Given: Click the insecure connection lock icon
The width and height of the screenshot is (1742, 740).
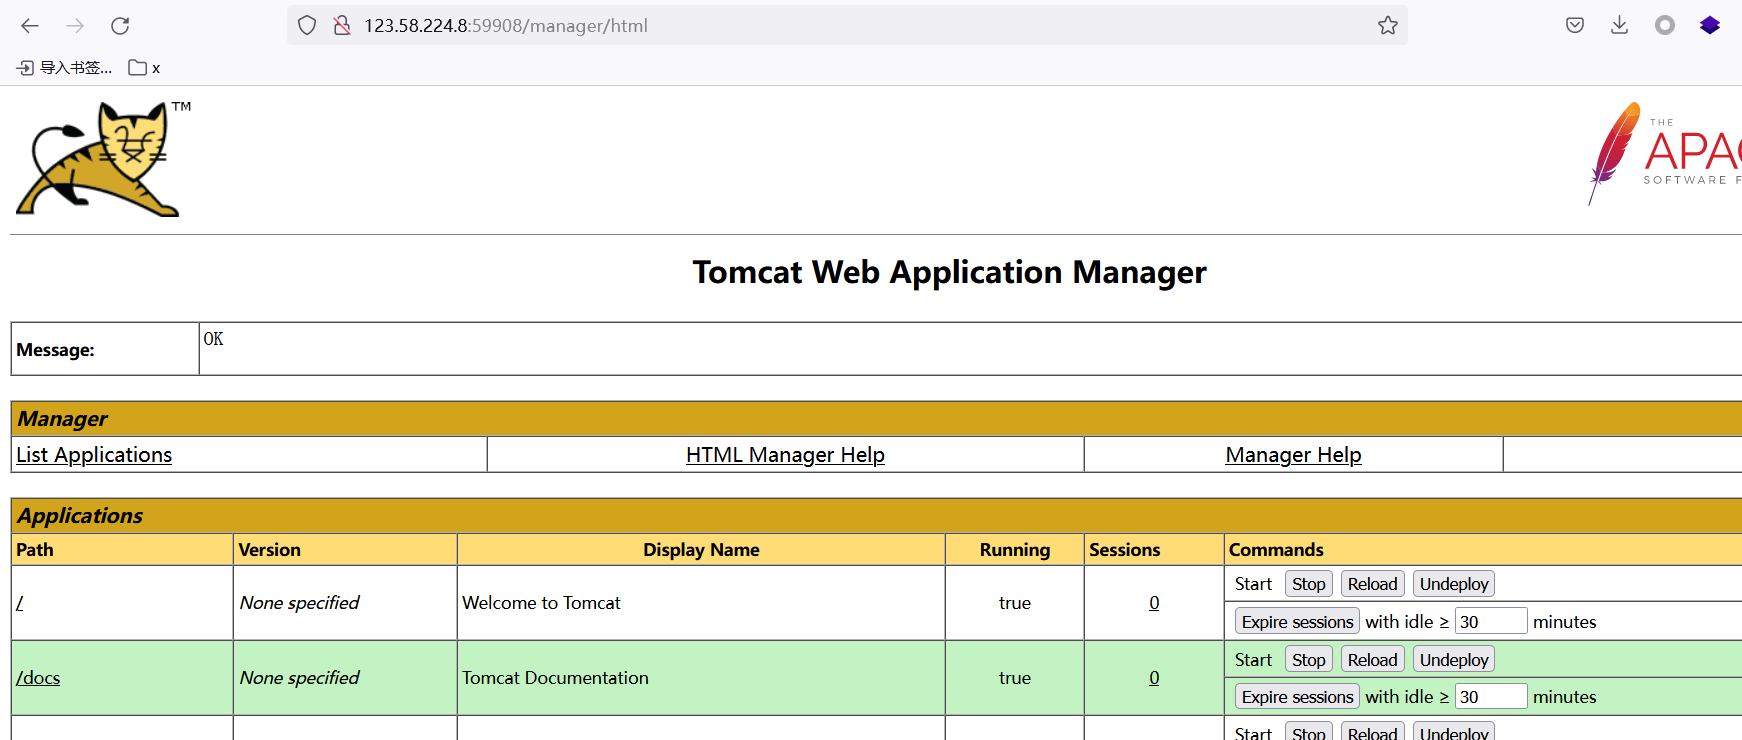Looking at the screenshot, I should click(342, 26).
